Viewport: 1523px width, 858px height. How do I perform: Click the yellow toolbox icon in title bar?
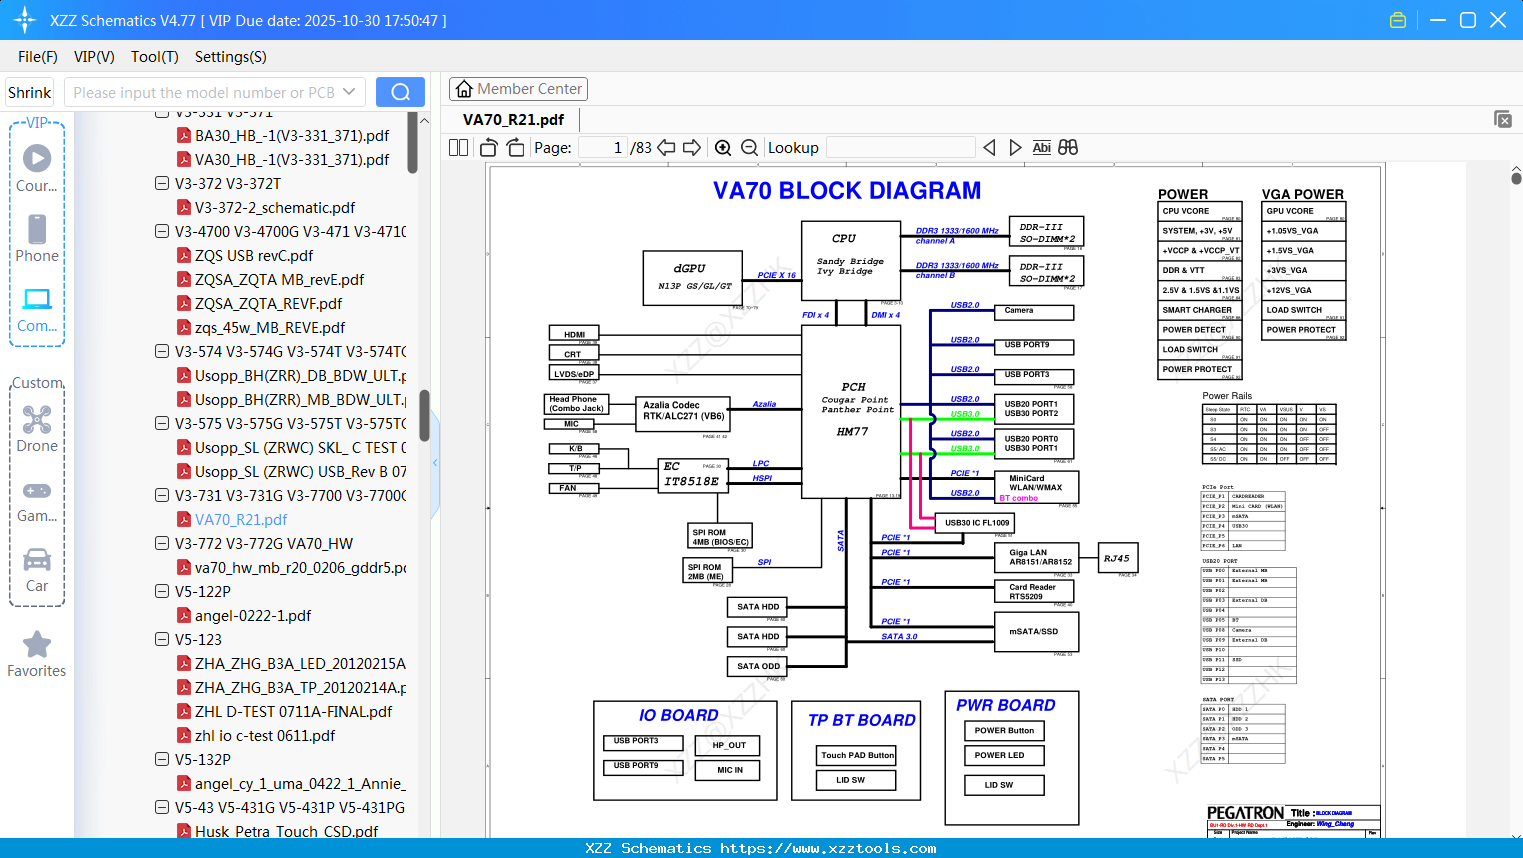coord(1398,20)
